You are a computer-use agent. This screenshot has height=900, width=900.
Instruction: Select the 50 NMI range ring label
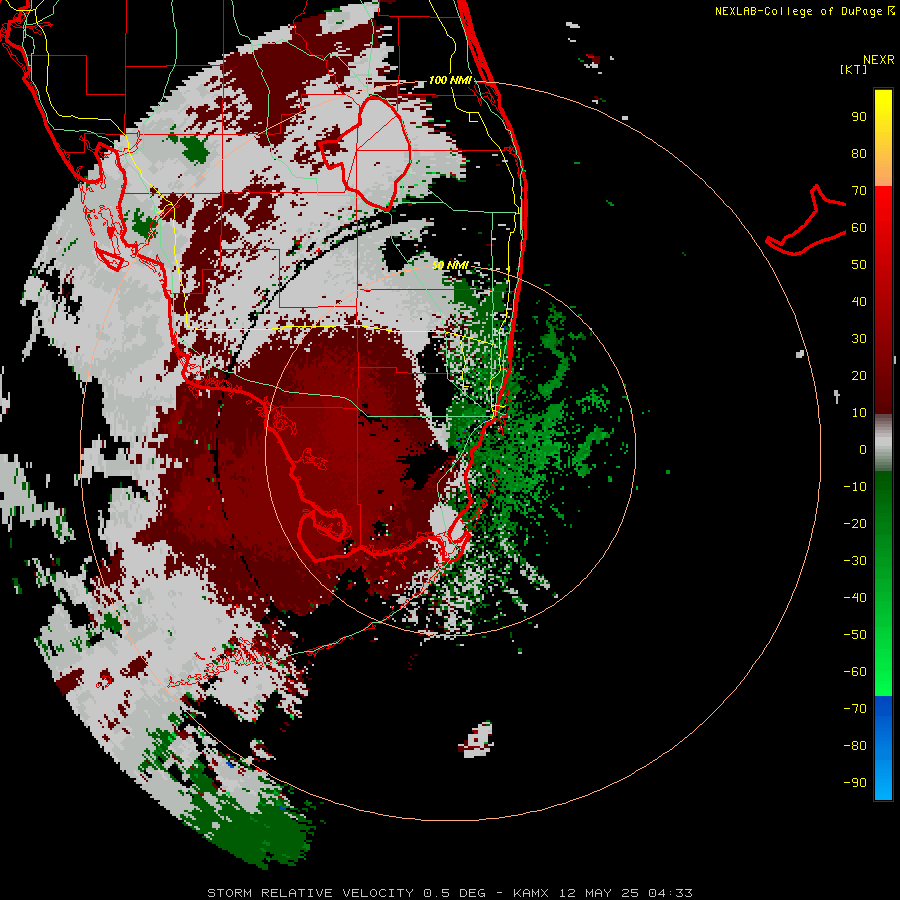point(451,265)
